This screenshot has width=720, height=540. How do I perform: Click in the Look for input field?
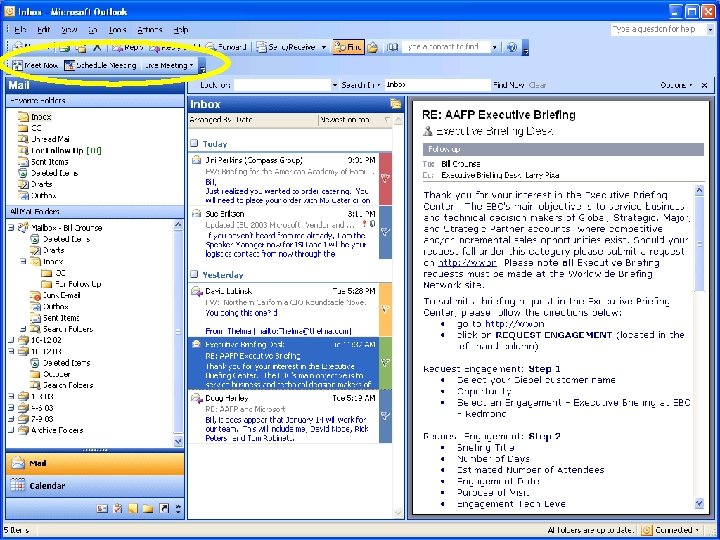282,85
